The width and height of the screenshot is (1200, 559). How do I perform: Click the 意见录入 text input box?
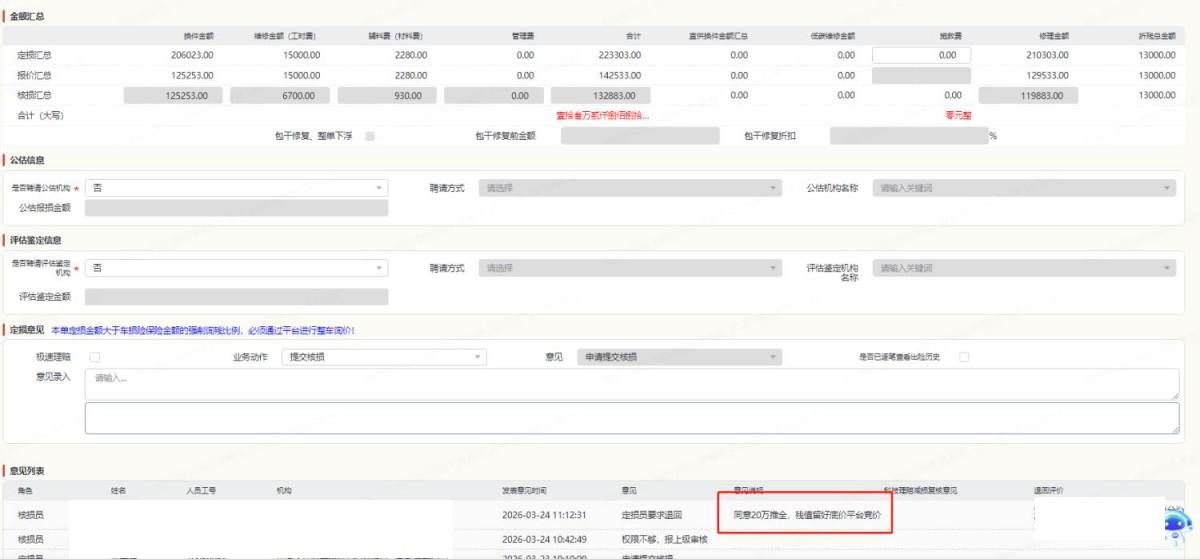click(631, 384)
